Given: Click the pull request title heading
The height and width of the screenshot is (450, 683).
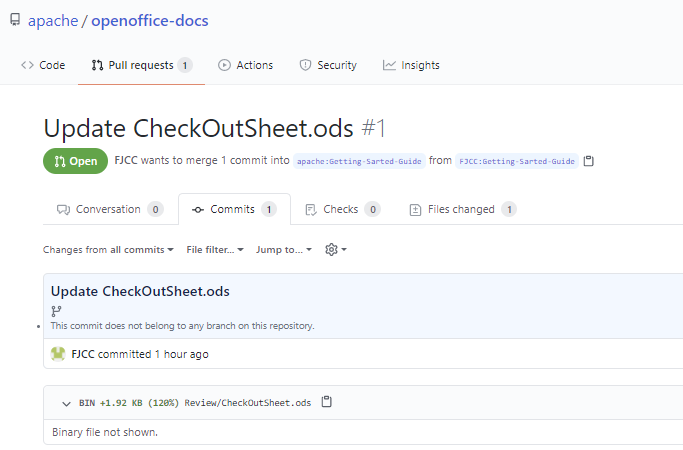Looking at the screenshot, I should (x=198, y=128).
